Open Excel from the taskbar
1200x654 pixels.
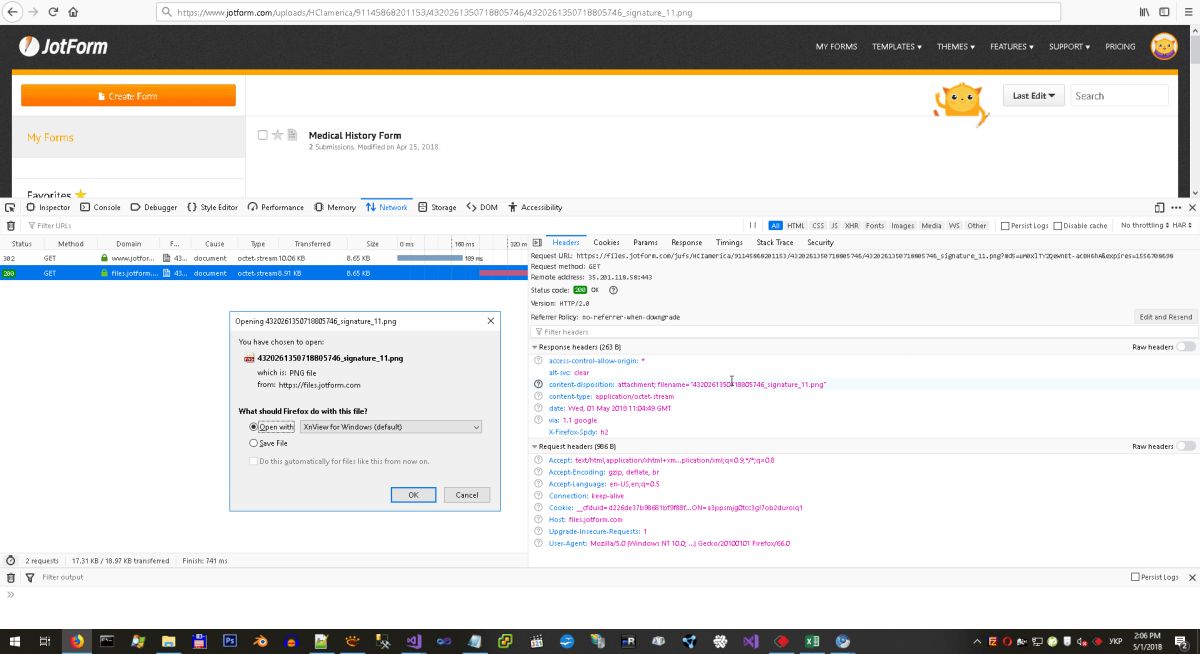(x=812, y=641)
